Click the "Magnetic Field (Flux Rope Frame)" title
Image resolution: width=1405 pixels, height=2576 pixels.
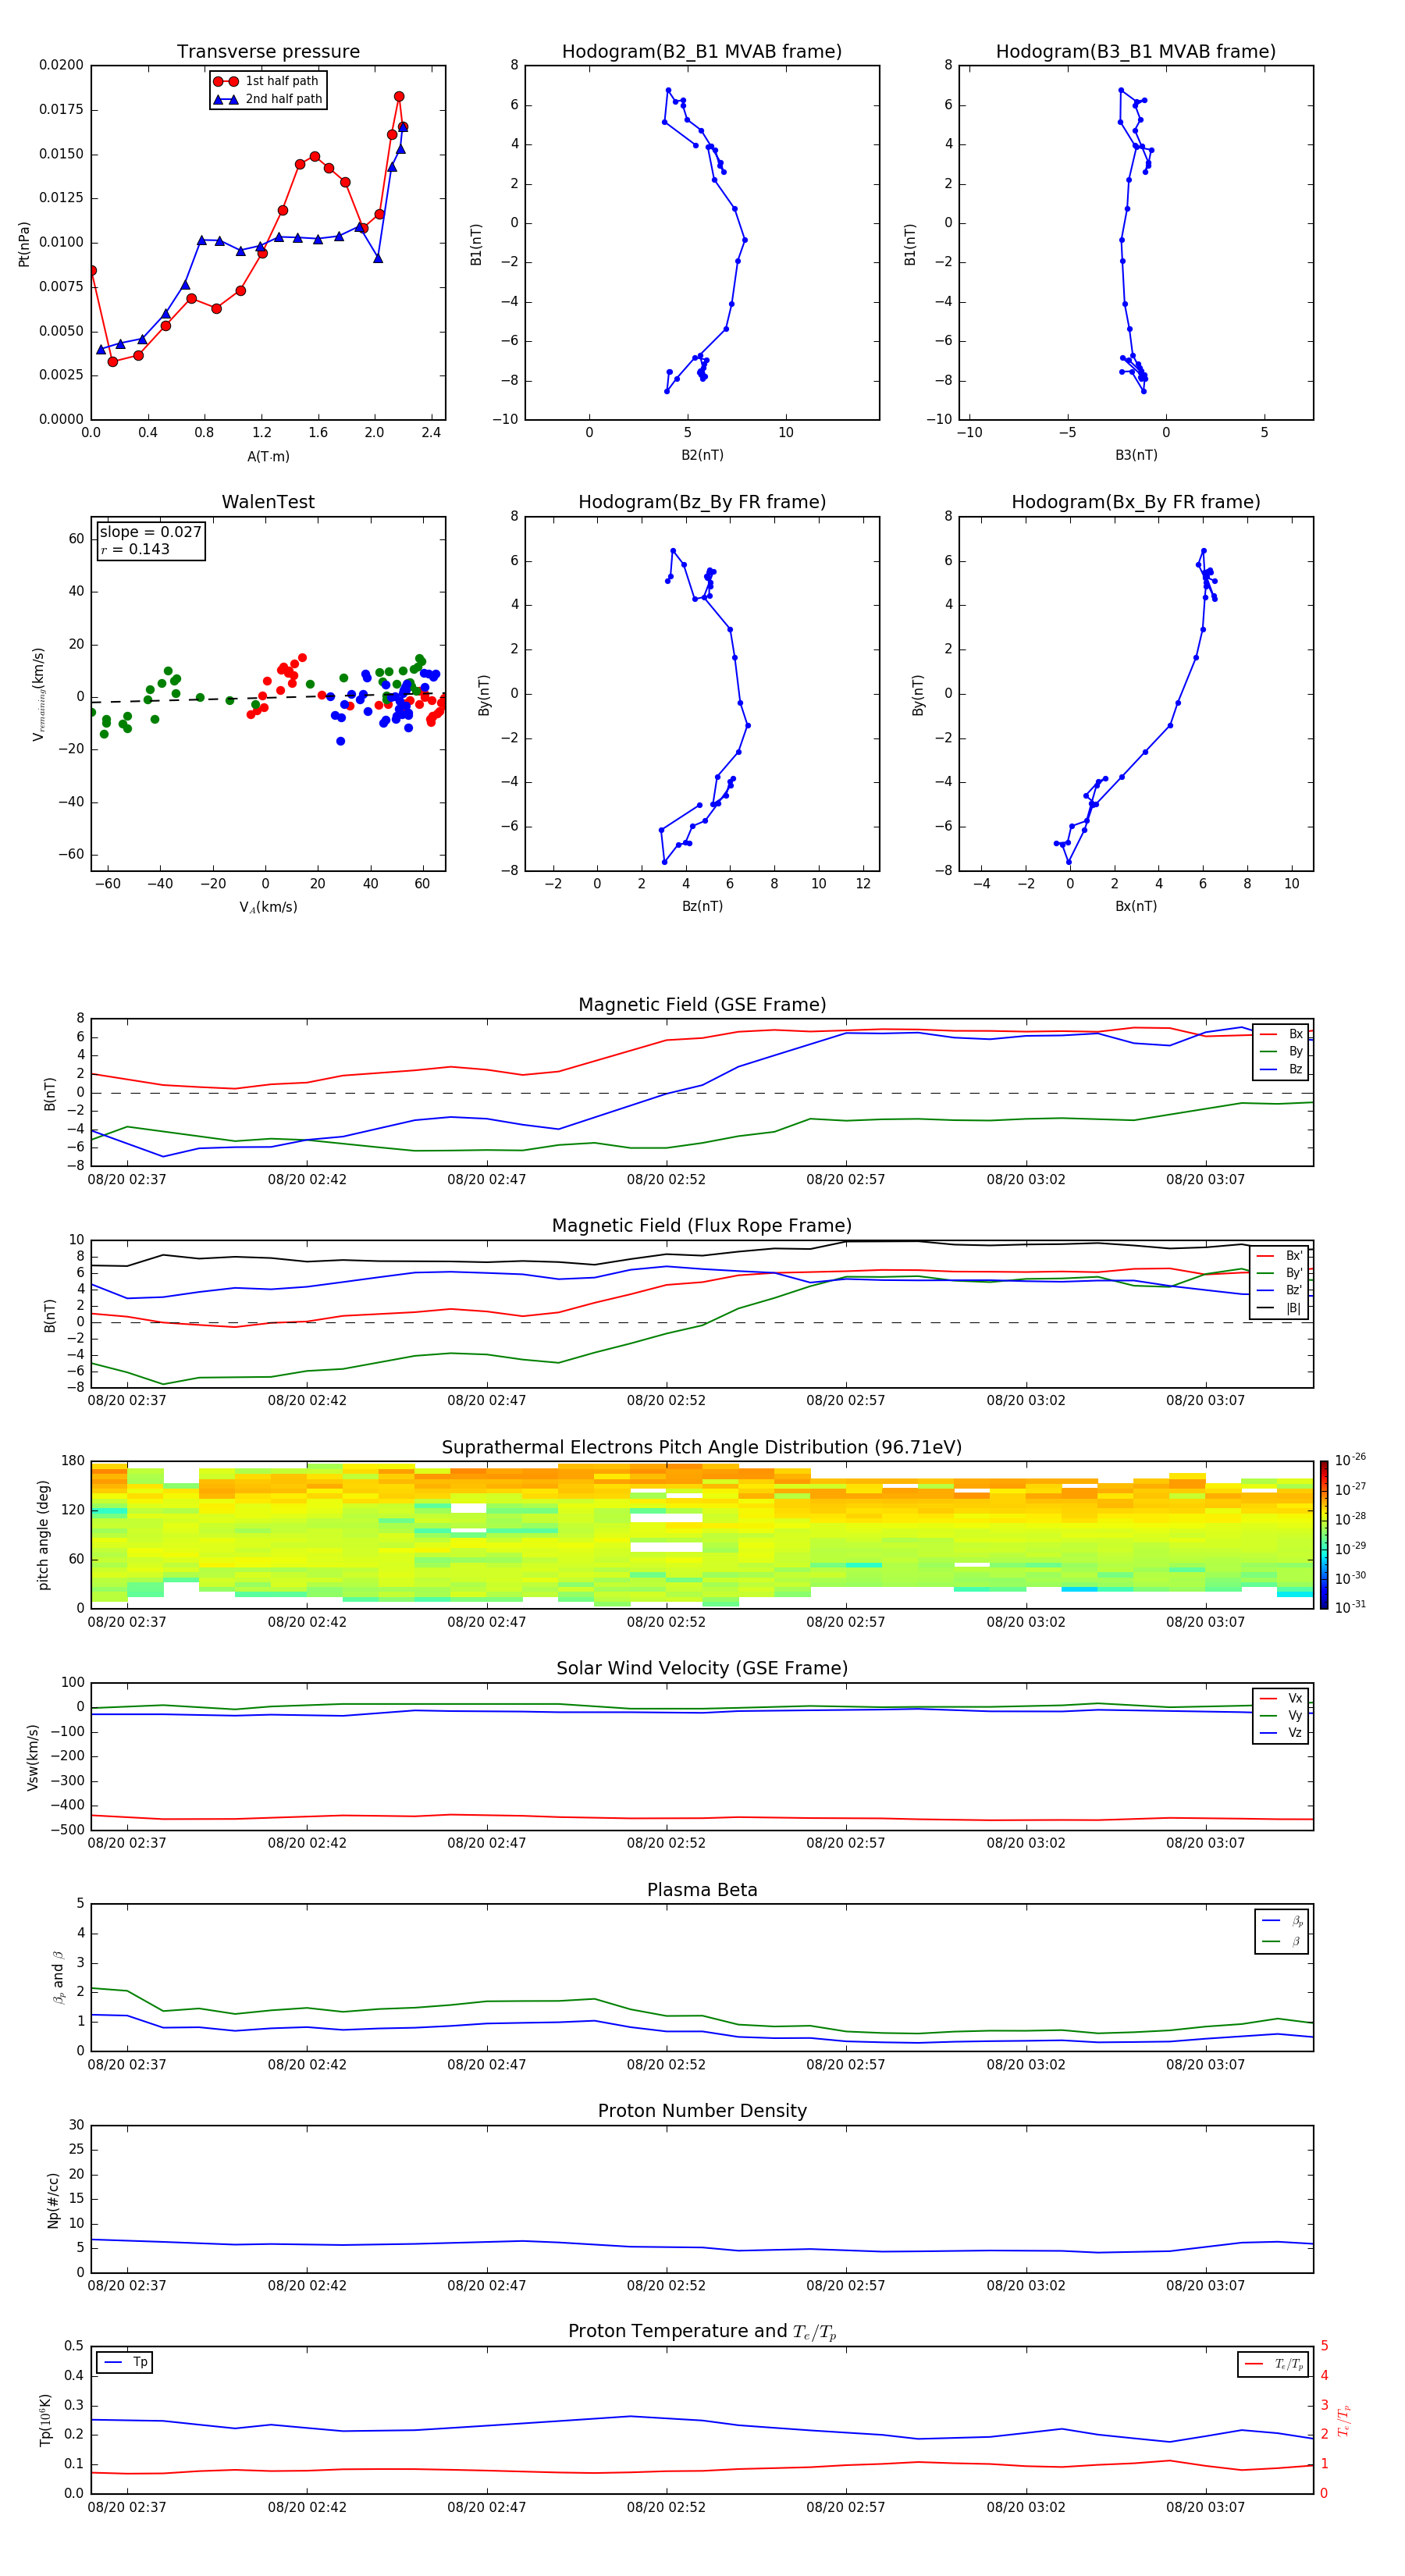click(x=702, y=1226)
